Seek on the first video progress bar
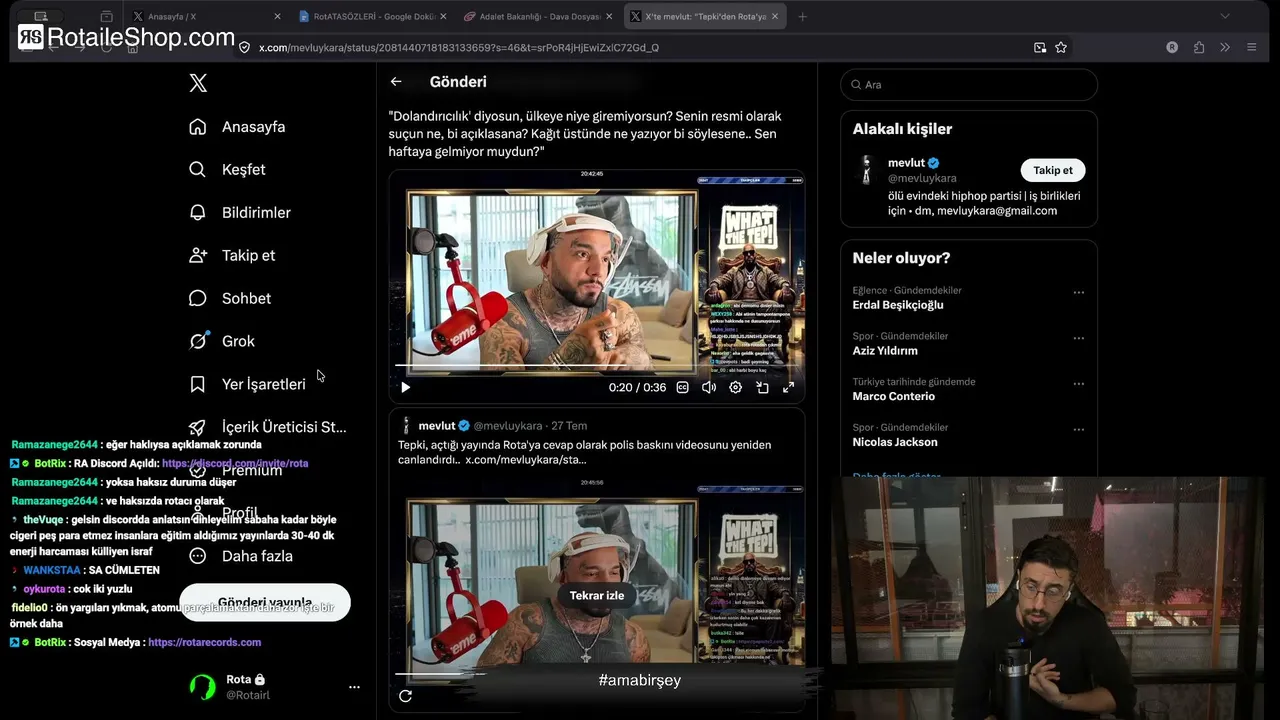 click(x=596, y=366)
